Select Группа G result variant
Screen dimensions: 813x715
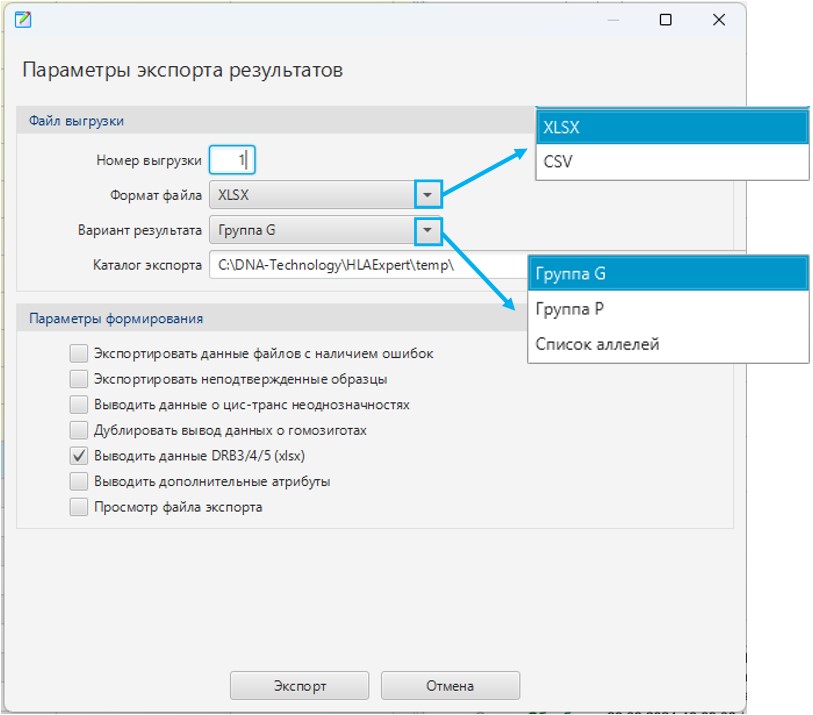[x=668, y=274]
